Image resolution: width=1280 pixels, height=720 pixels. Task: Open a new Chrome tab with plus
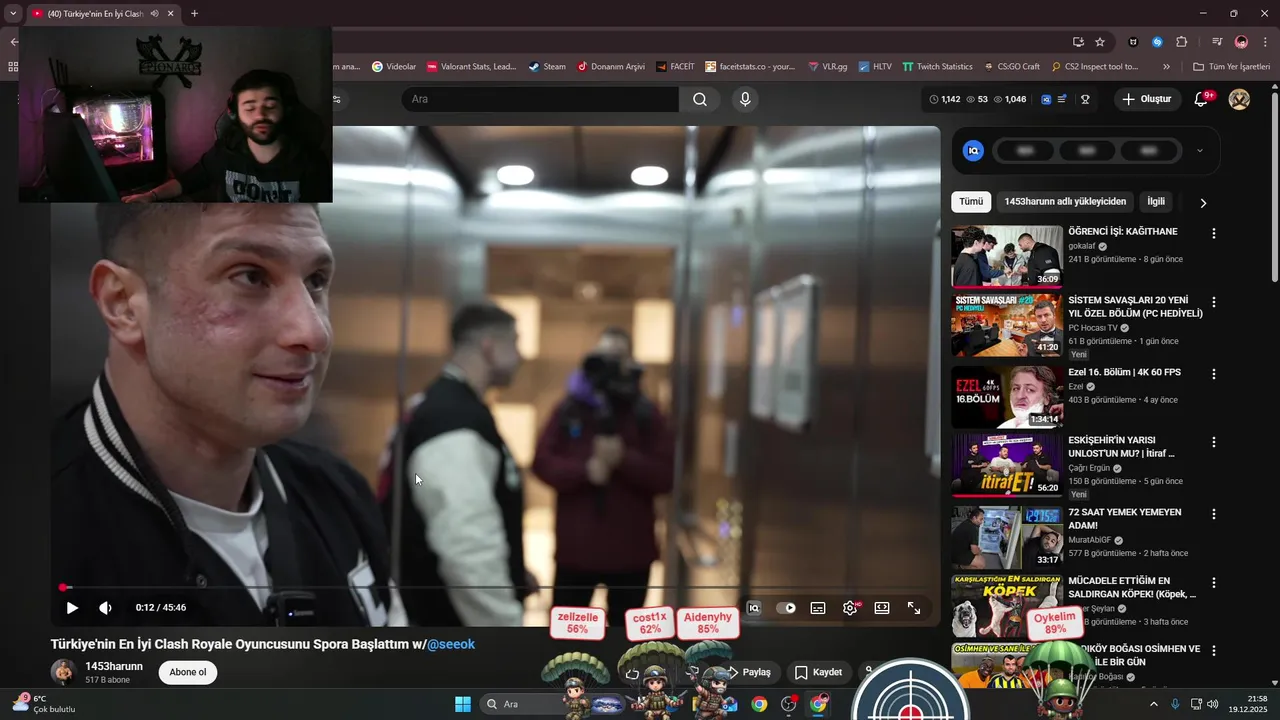click(x=194, y=14)
